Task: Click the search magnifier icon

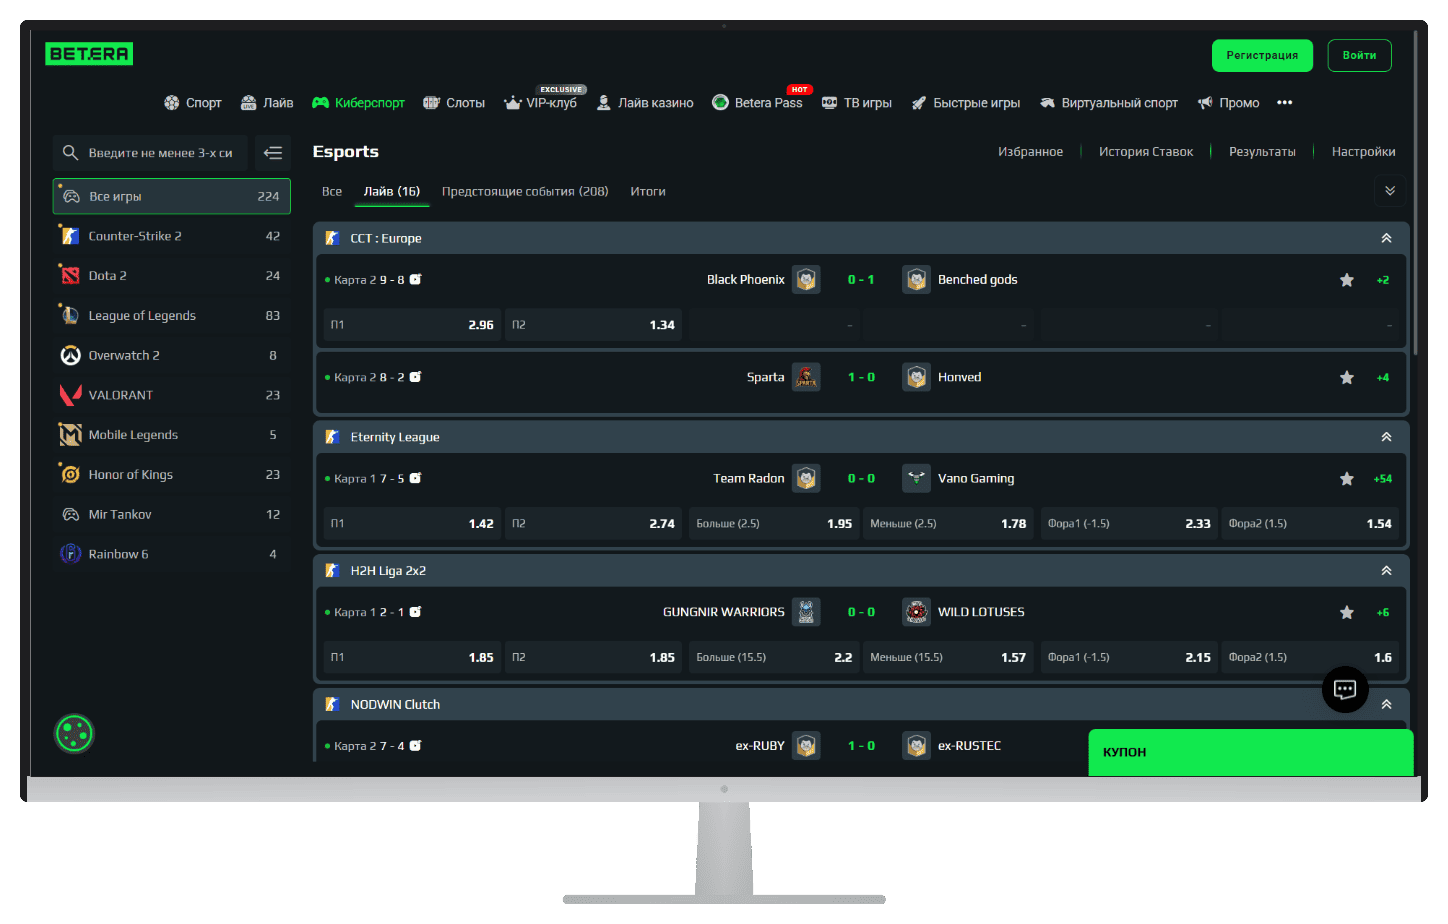Action: click(70, 153)
